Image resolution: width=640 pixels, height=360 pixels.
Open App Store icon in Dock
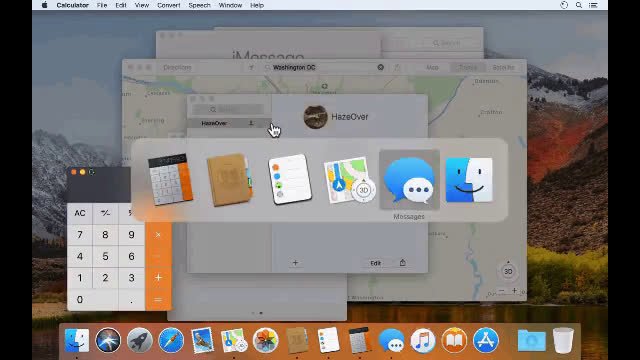pyautogui.click(x=486, y=340)
